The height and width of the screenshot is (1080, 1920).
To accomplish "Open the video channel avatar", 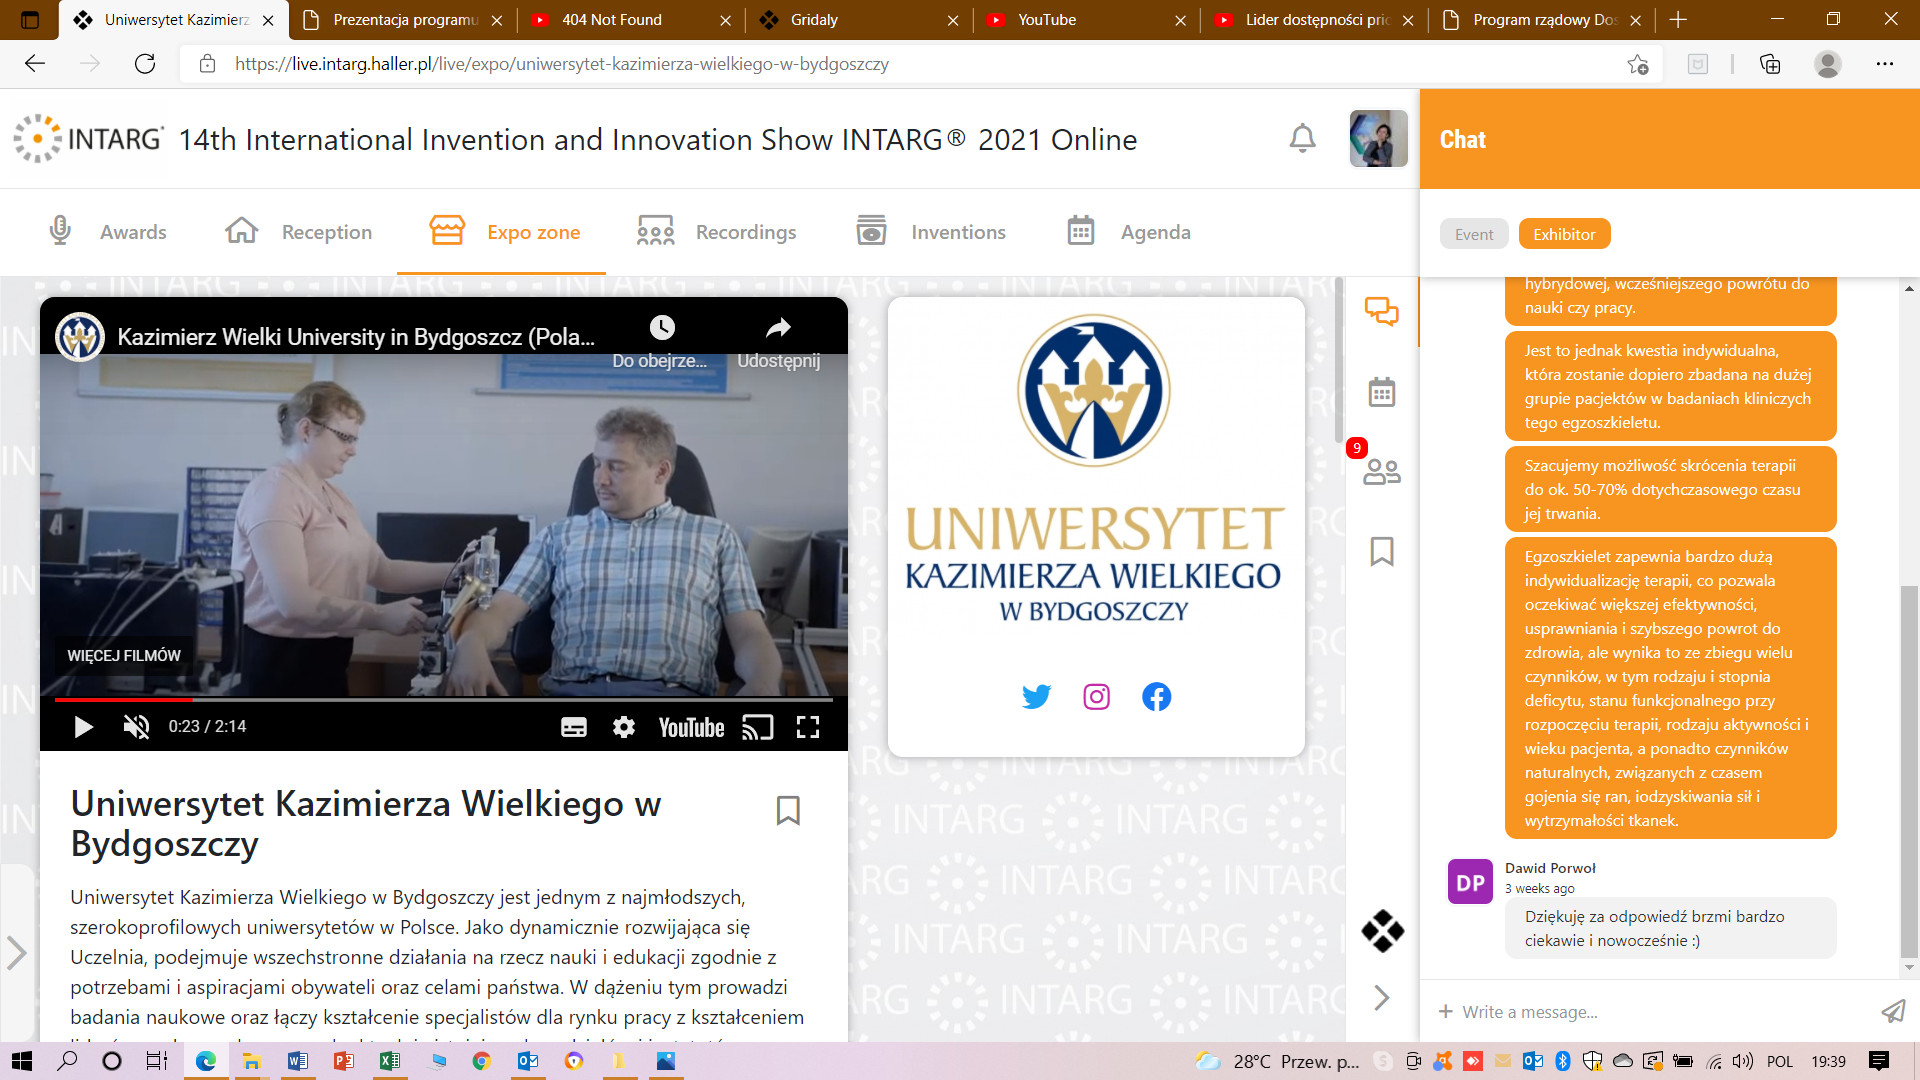I will [x=80, y=337].
